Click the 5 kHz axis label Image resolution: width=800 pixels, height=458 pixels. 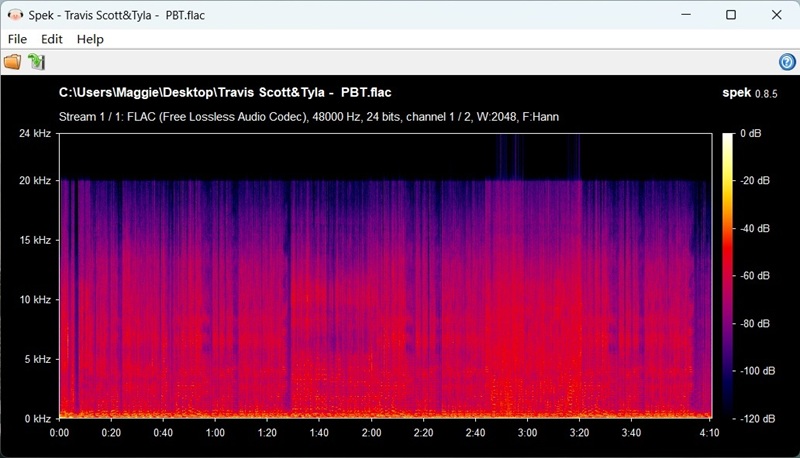pyautogui.click(x=37, y=359)
